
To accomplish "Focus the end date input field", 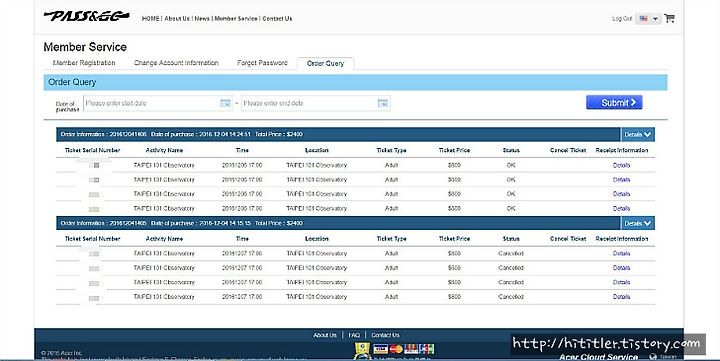I will click(x=315, y=103).
